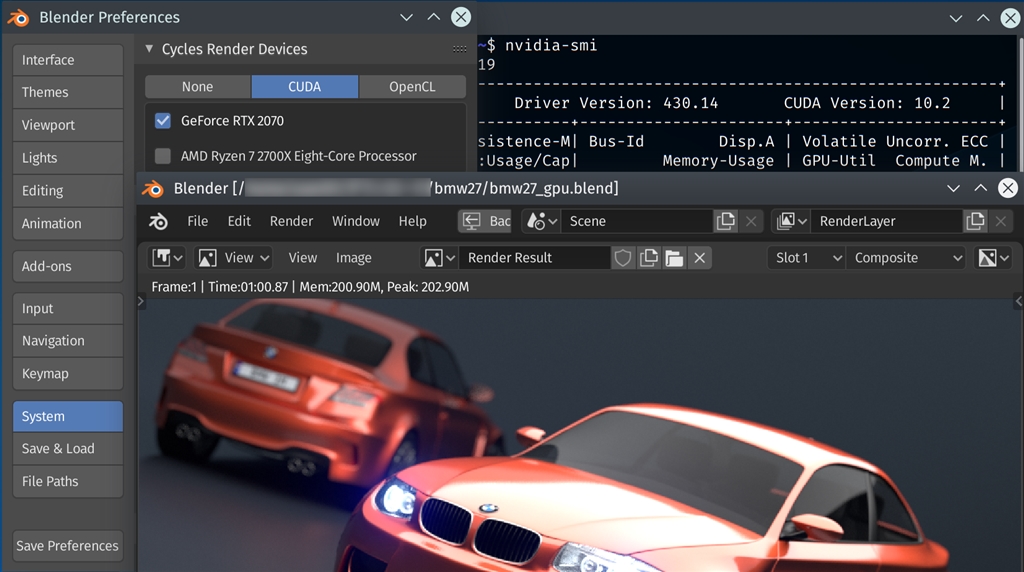The width and height of the screenshot is (1024, 572).
Task: Open the Render menu
Action: click(291, 221)
